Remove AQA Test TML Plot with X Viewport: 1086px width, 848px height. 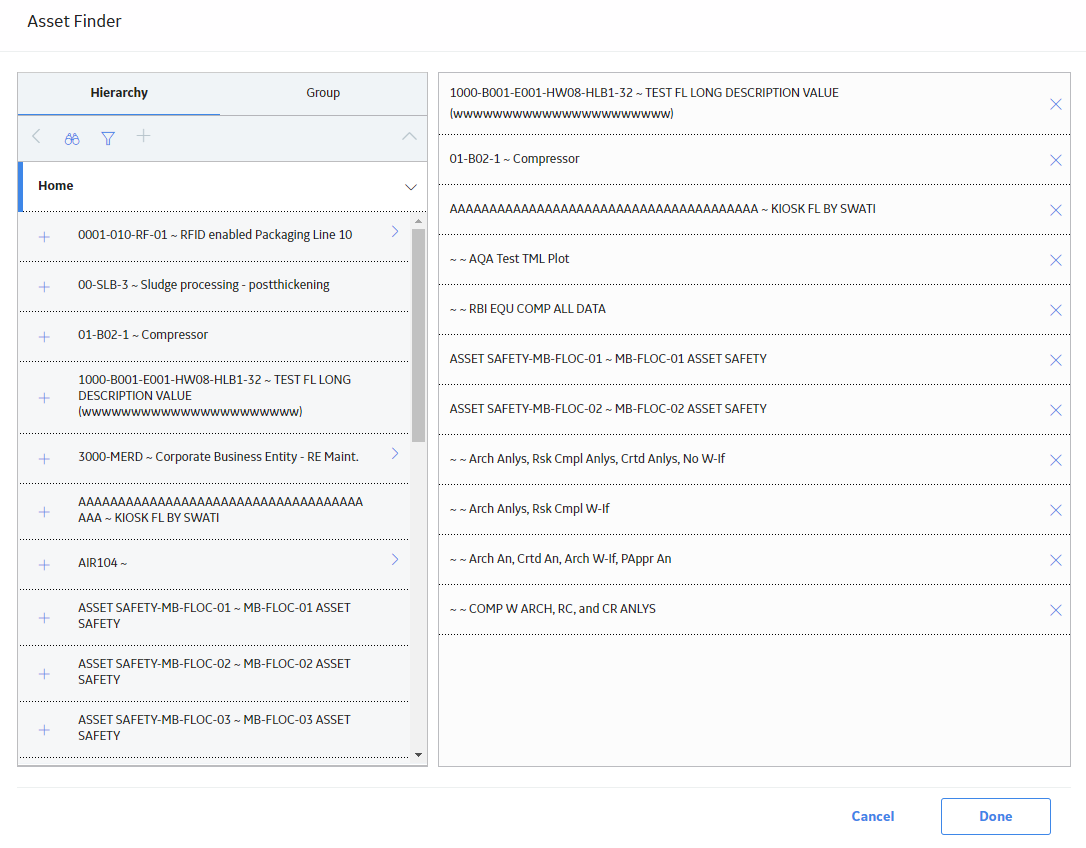pyautogui.click(x=1056, y=260)
